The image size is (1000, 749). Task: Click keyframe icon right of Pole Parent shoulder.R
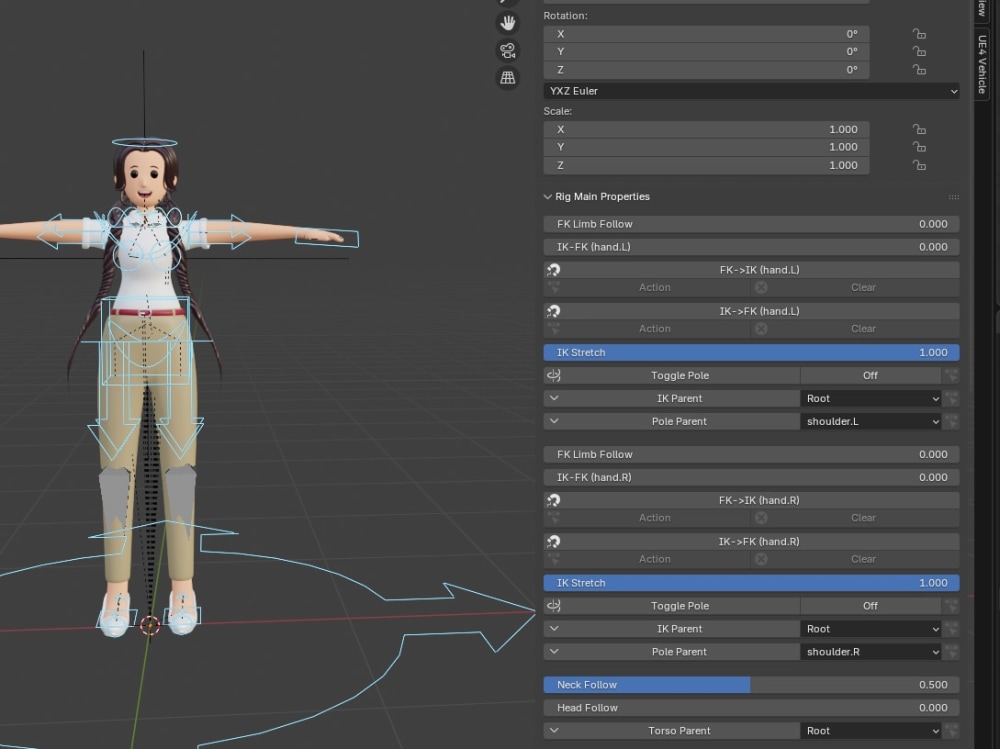(x=952, y=651)
